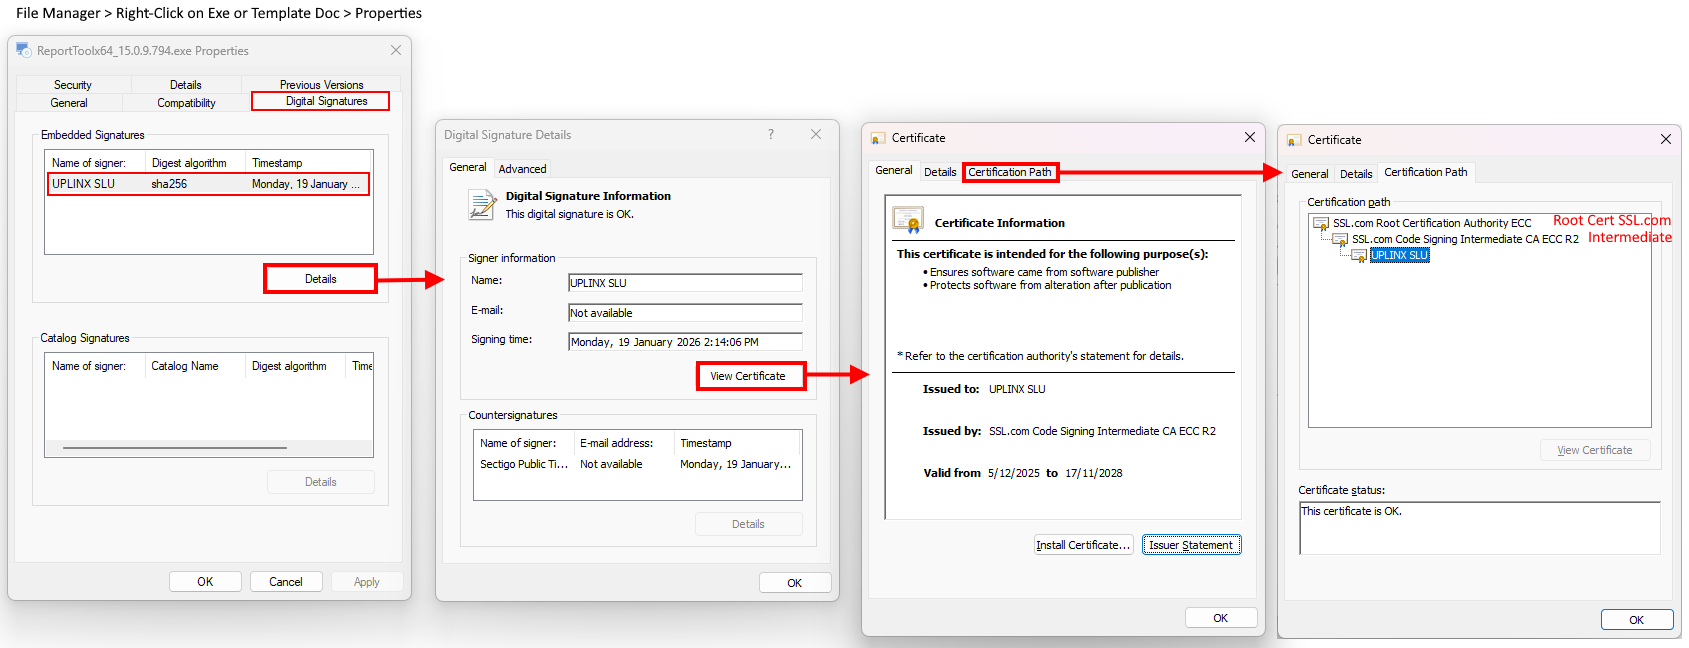Open the Security tab in Properties
The height and width of the screenshot is (648, 1689).
[73, 85]
